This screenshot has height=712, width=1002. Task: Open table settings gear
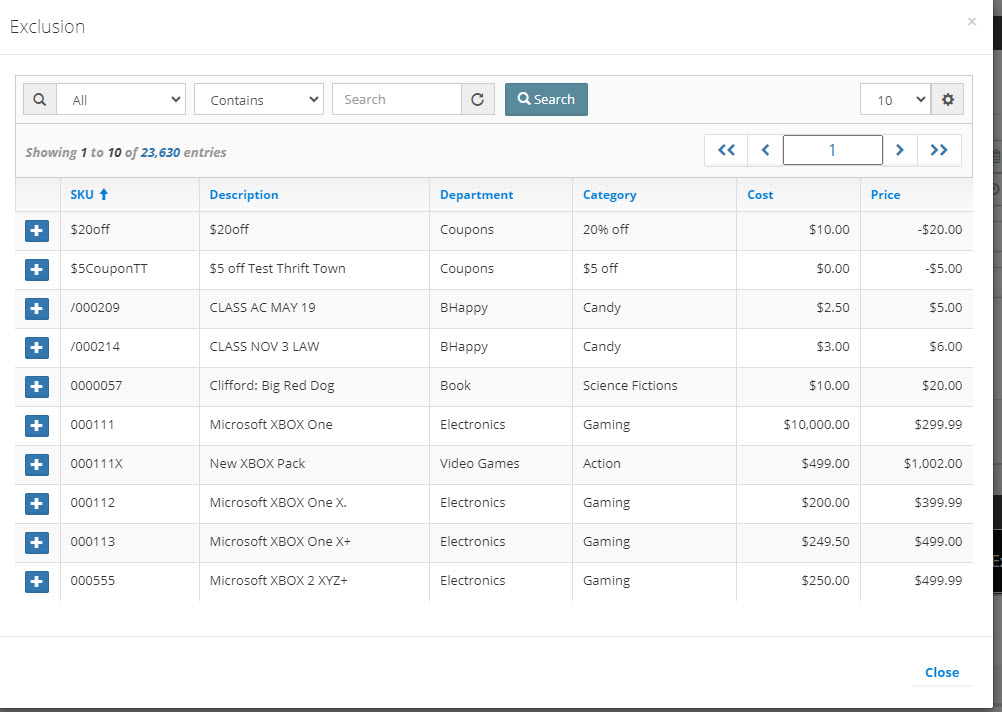(x=948, y=100)
